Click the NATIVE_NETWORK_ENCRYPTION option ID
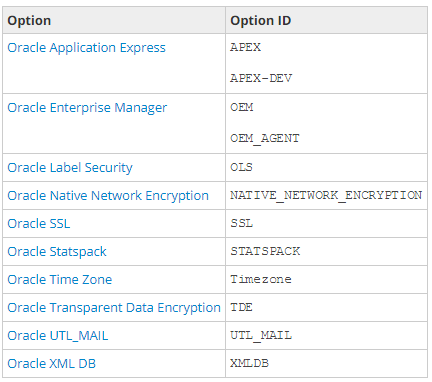Image resolution: width=432 pixels, height=382 pixels. pyautogui.click(x=326, y=195)
